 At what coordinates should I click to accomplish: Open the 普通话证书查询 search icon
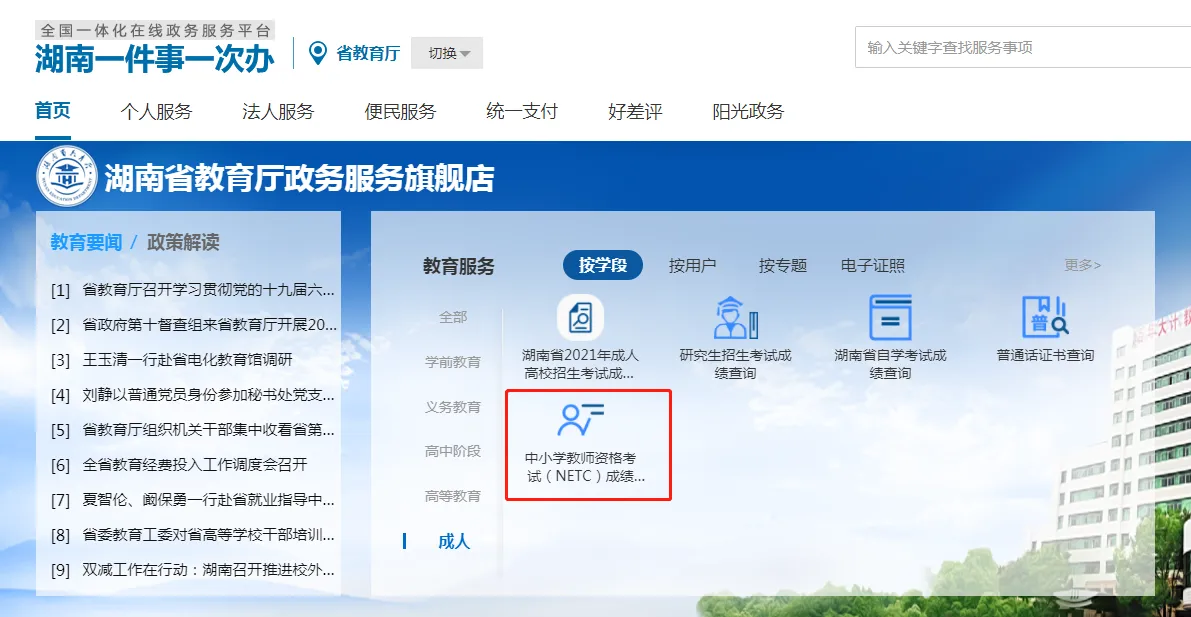pos(1045,318)
